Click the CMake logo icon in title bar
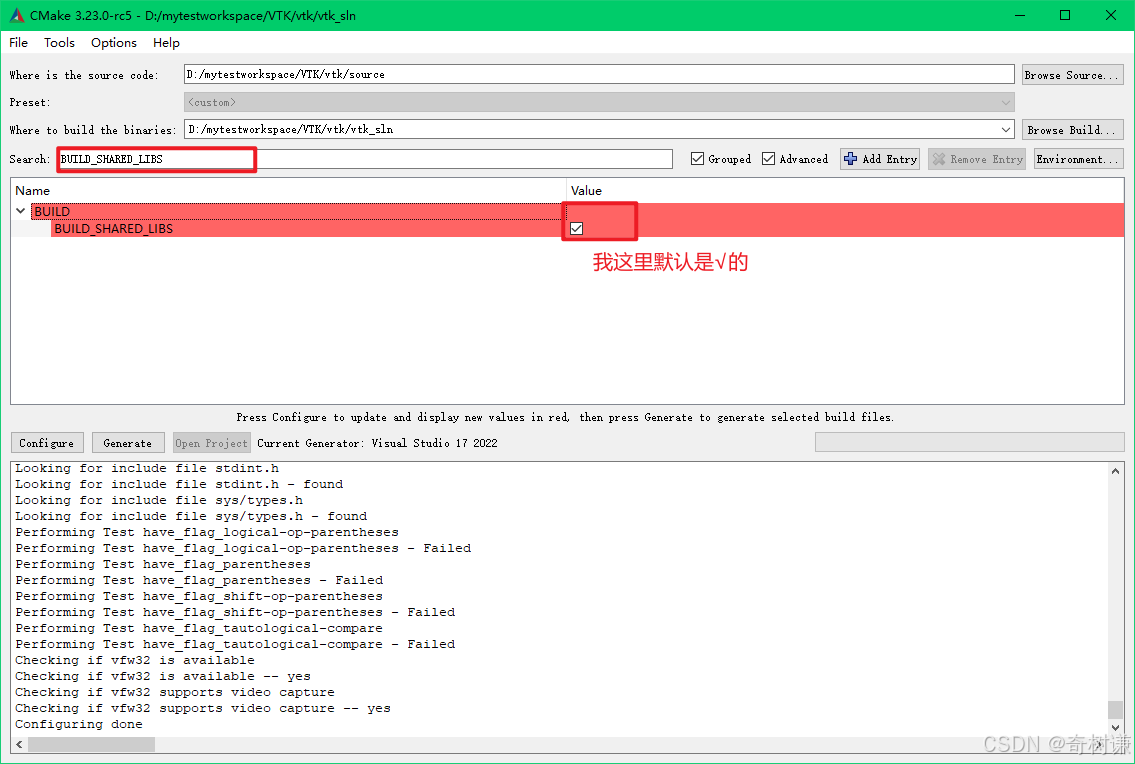1135x764 pixels. (16, 14)
